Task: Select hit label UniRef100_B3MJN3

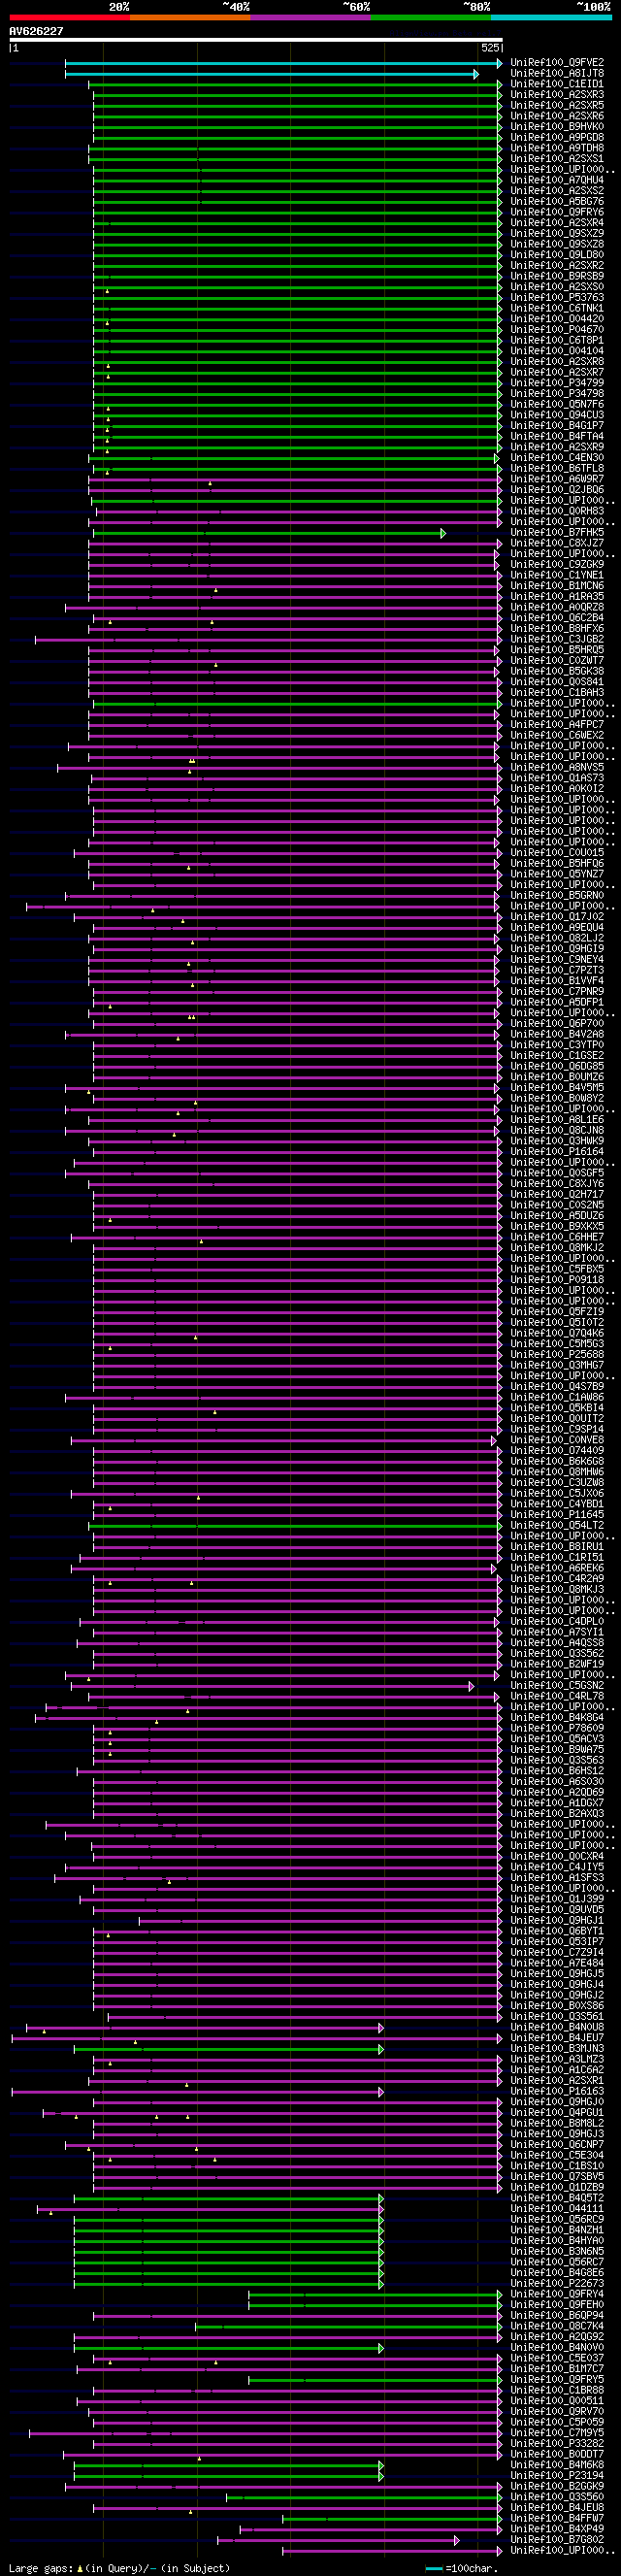Action: [x=557, y=2048]
